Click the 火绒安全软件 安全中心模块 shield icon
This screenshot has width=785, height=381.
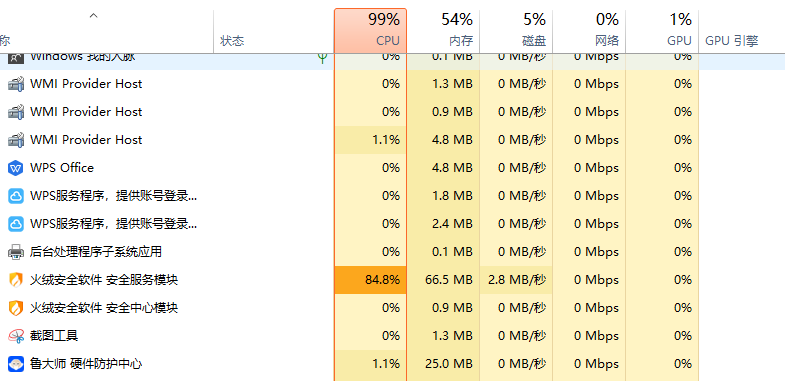click(16, 307)
